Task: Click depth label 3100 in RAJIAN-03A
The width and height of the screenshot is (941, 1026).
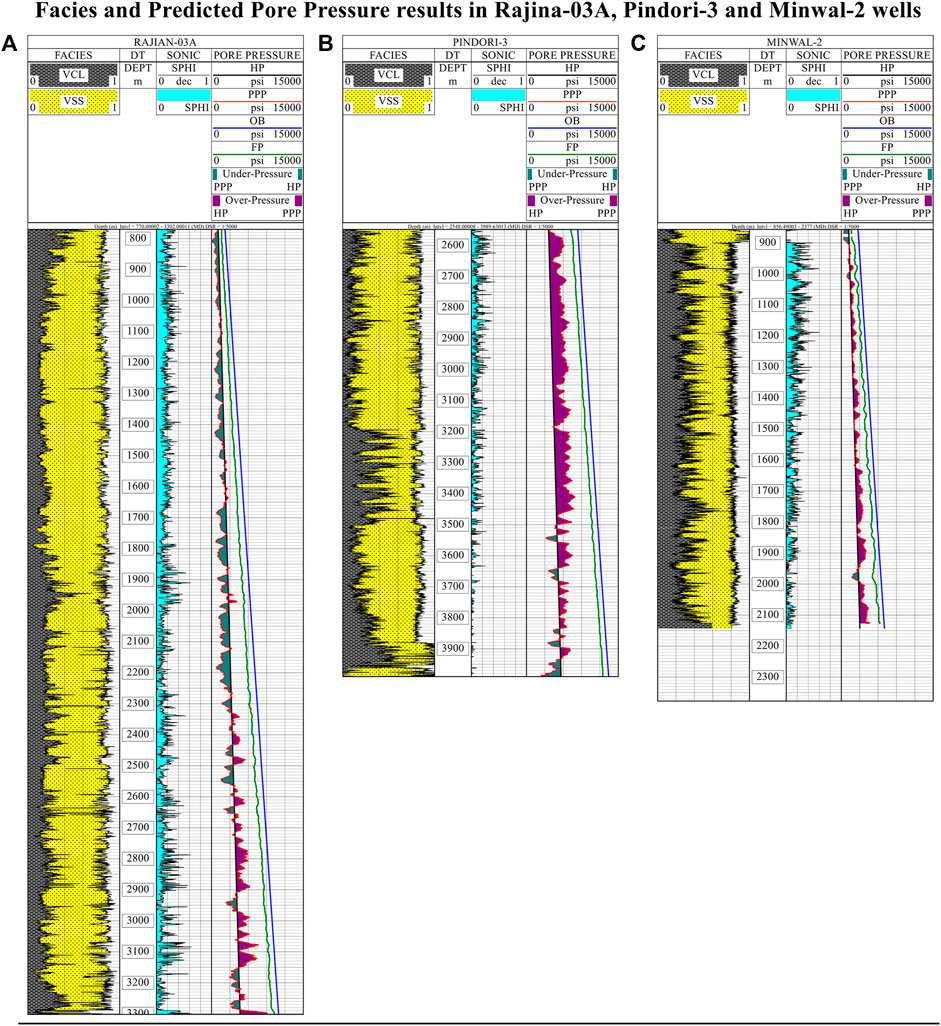Action: [x=137, y=951]
